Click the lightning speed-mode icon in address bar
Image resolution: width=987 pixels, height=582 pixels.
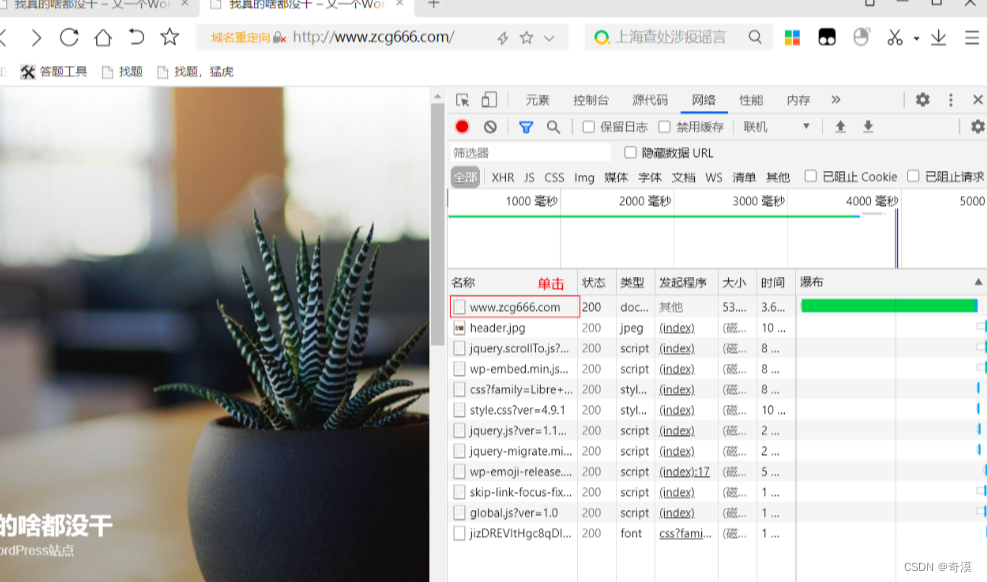(502, 38)
